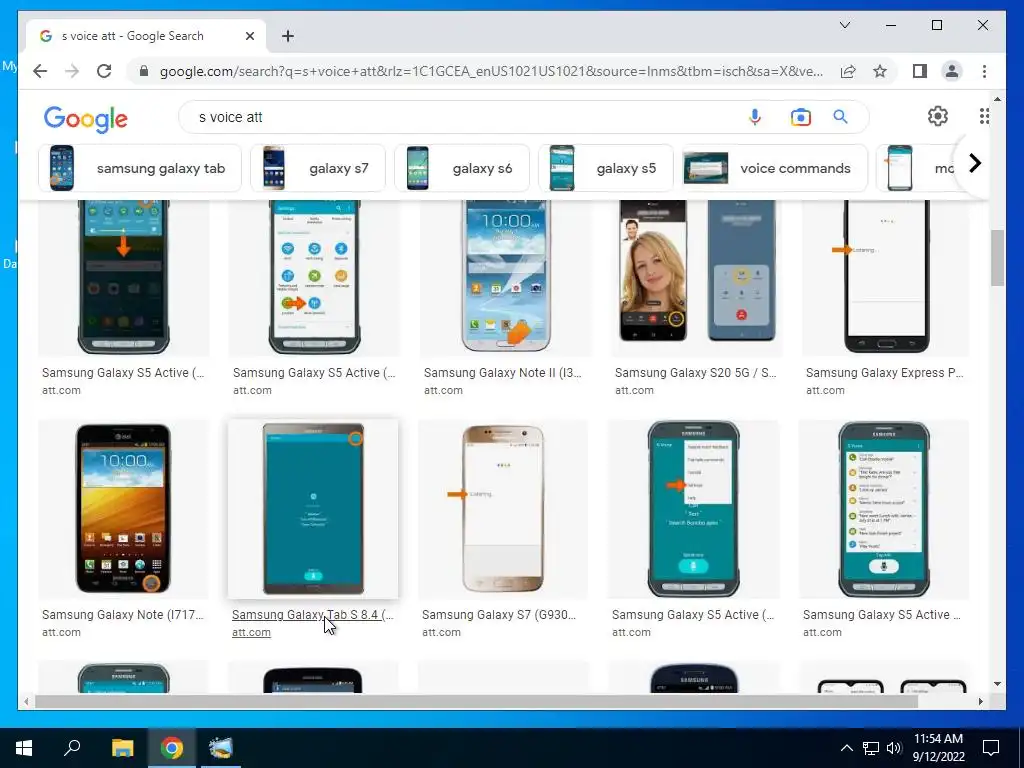Open a new Chrome tab
Screen dimensions: 1024x768
pyautogui.click(x=288, y=36)
